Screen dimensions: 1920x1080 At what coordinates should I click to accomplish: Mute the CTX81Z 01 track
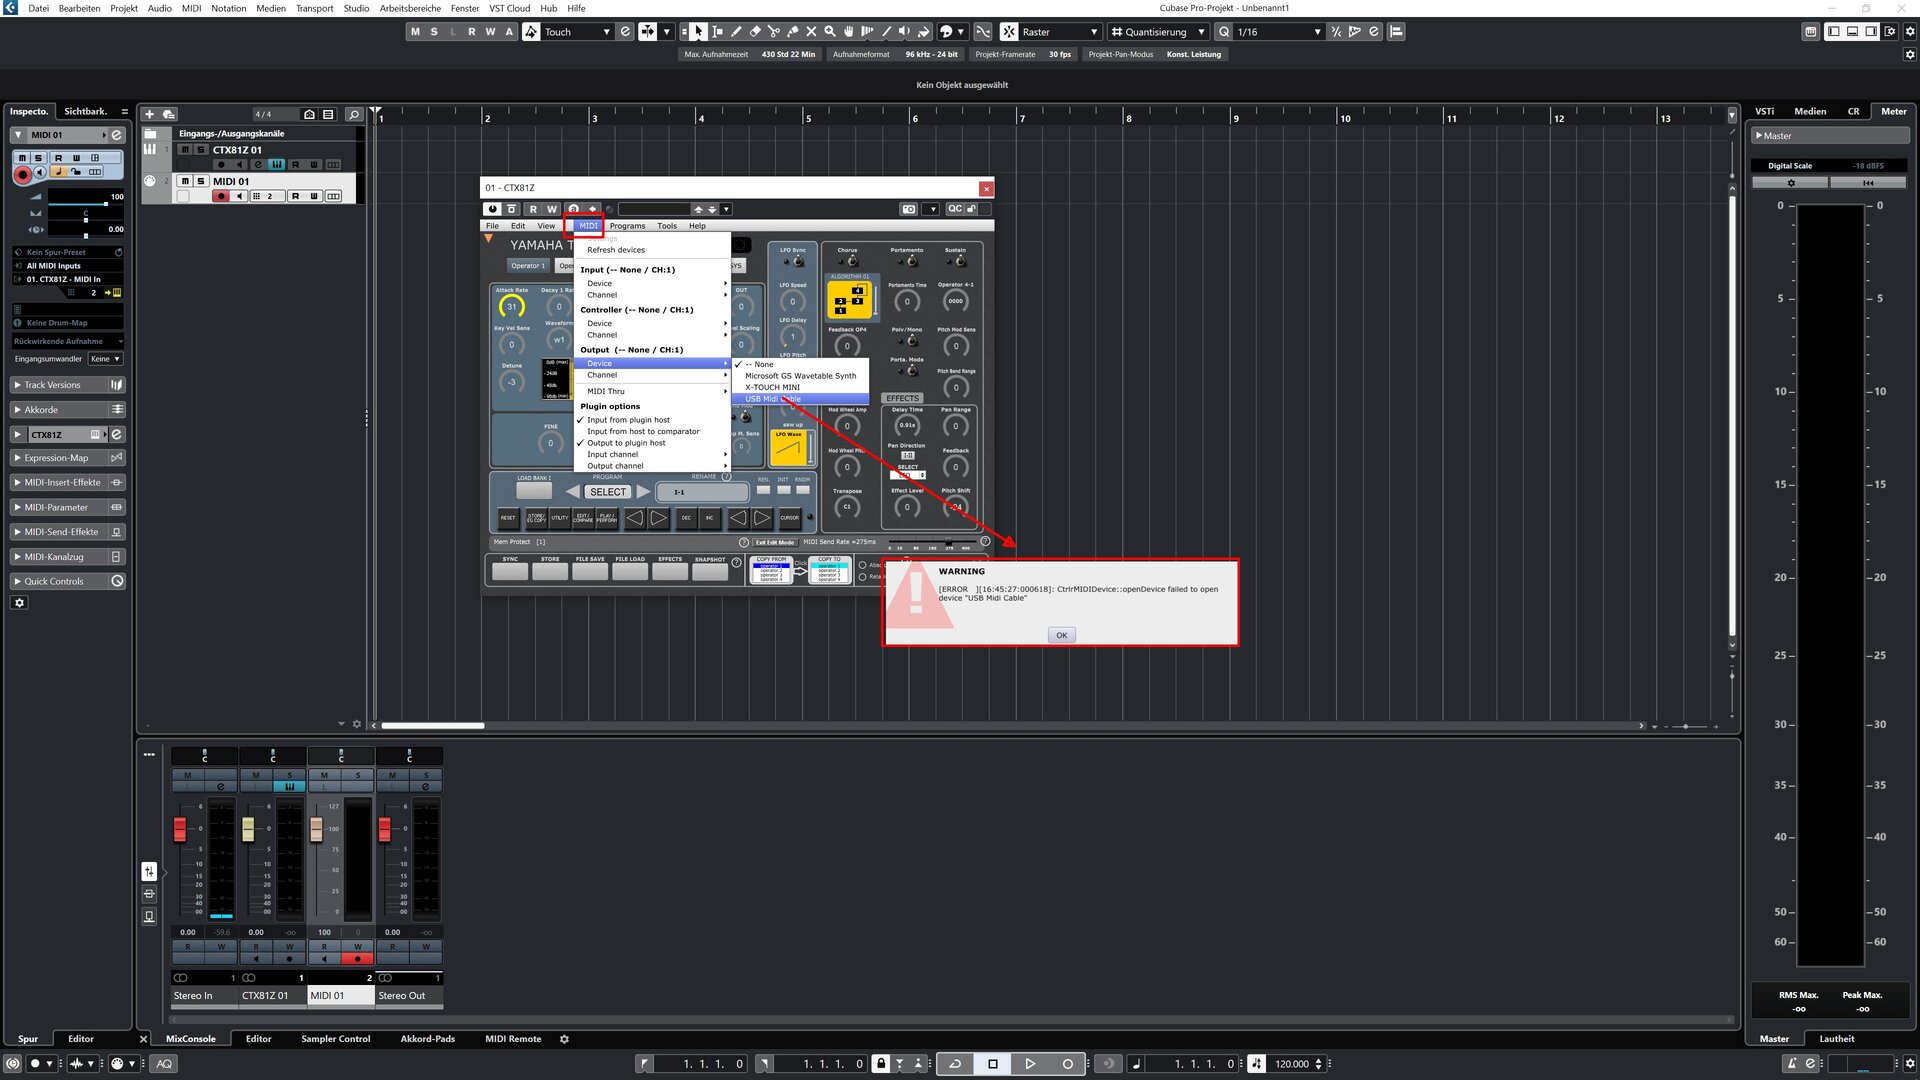(x=185, y=150)
